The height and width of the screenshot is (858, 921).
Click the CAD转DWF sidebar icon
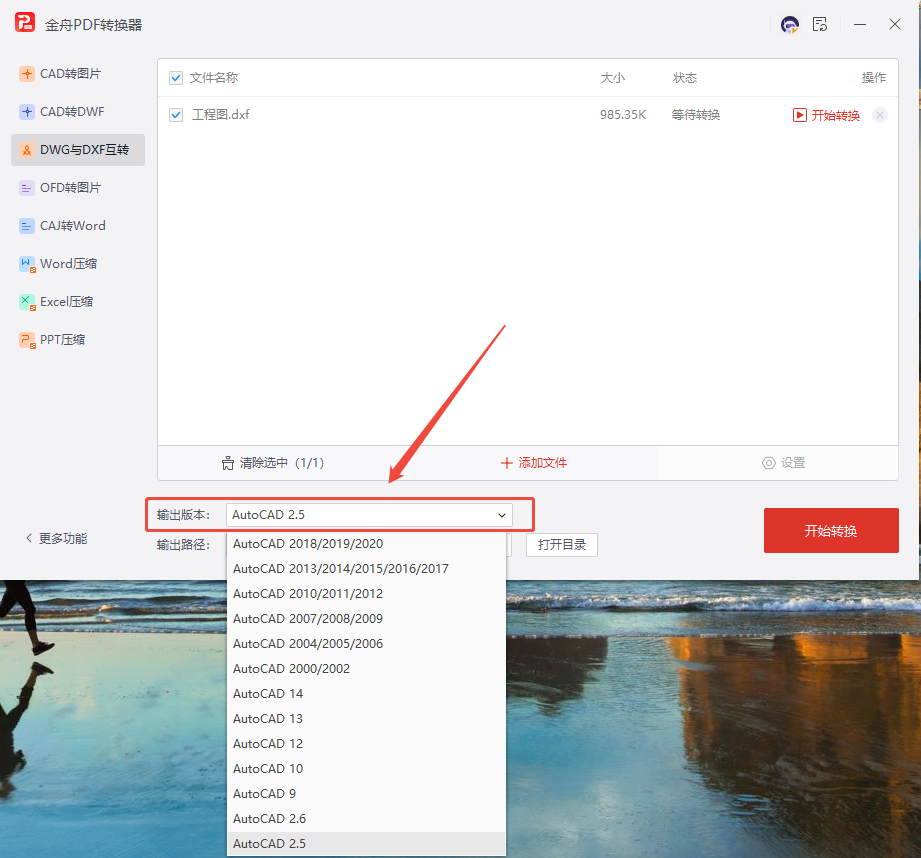26,112
